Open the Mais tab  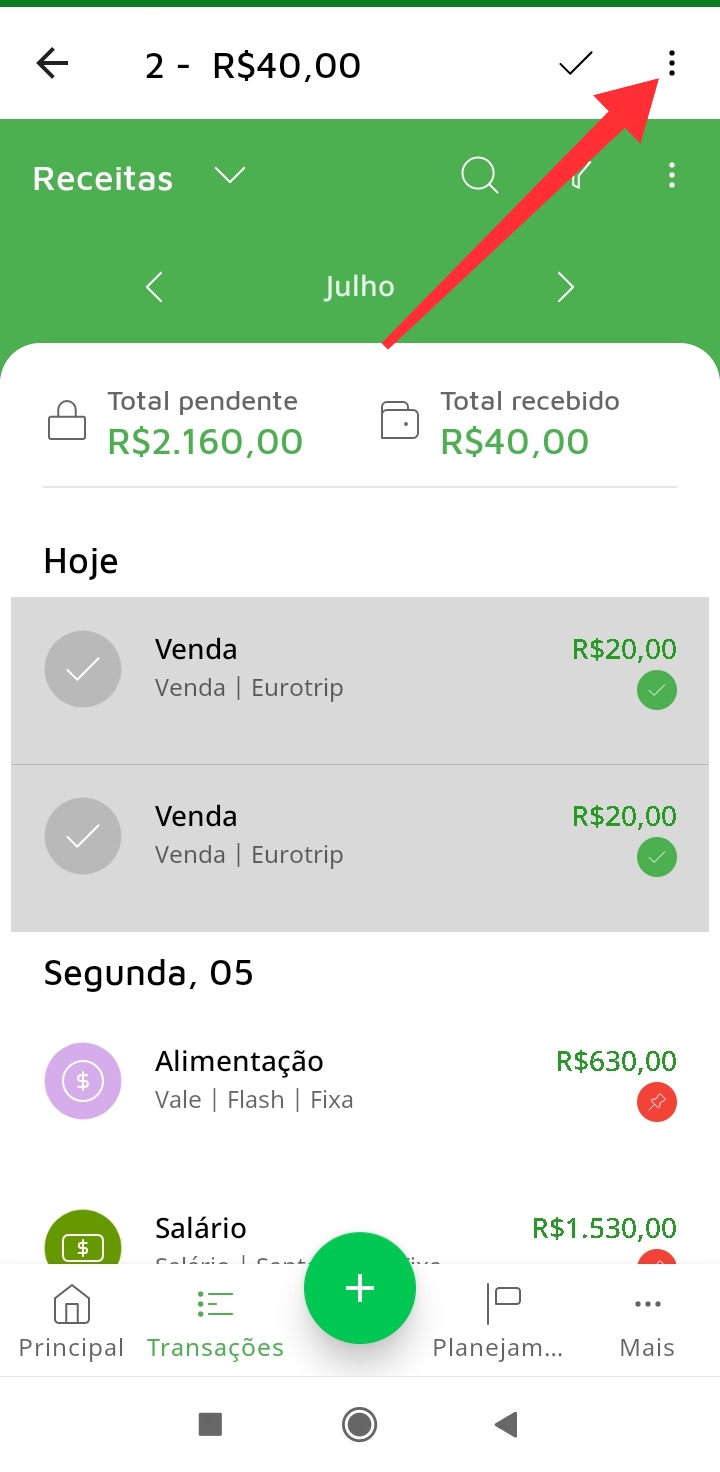tap(647, 1322)
